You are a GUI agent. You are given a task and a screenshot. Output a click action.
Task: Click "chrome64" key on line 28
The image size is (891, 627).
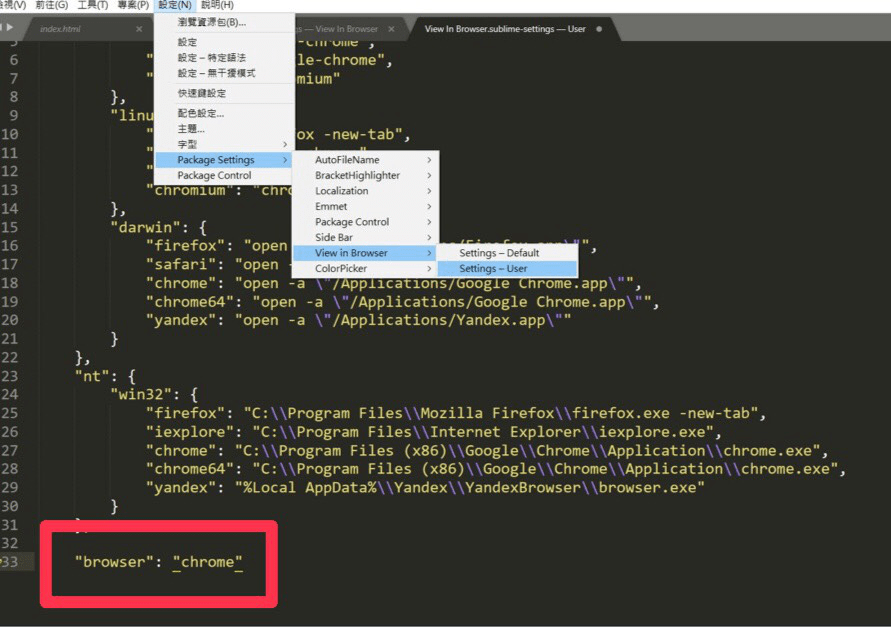[x=190, y=469]
